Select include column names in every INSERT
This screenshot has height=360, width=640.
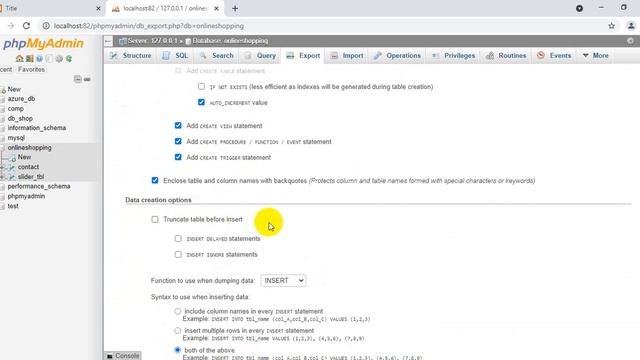coord(178,311)
